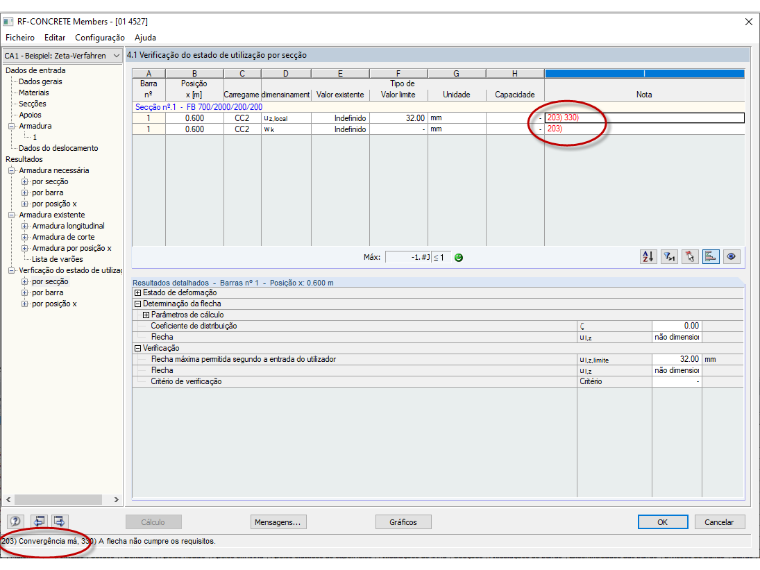This screenshot has height=570, width=760.
Task: Click the Cancelar button
Action: (719, 522)
